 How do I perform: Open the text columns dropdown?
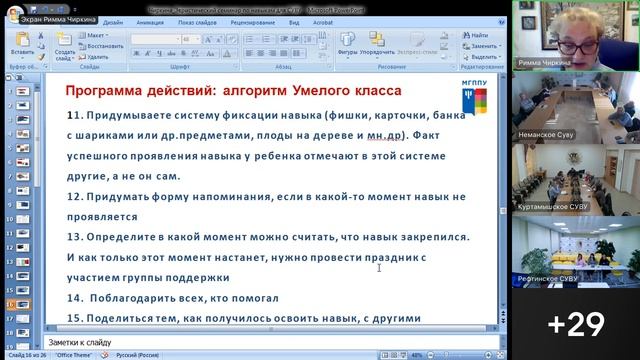[298, 53]
